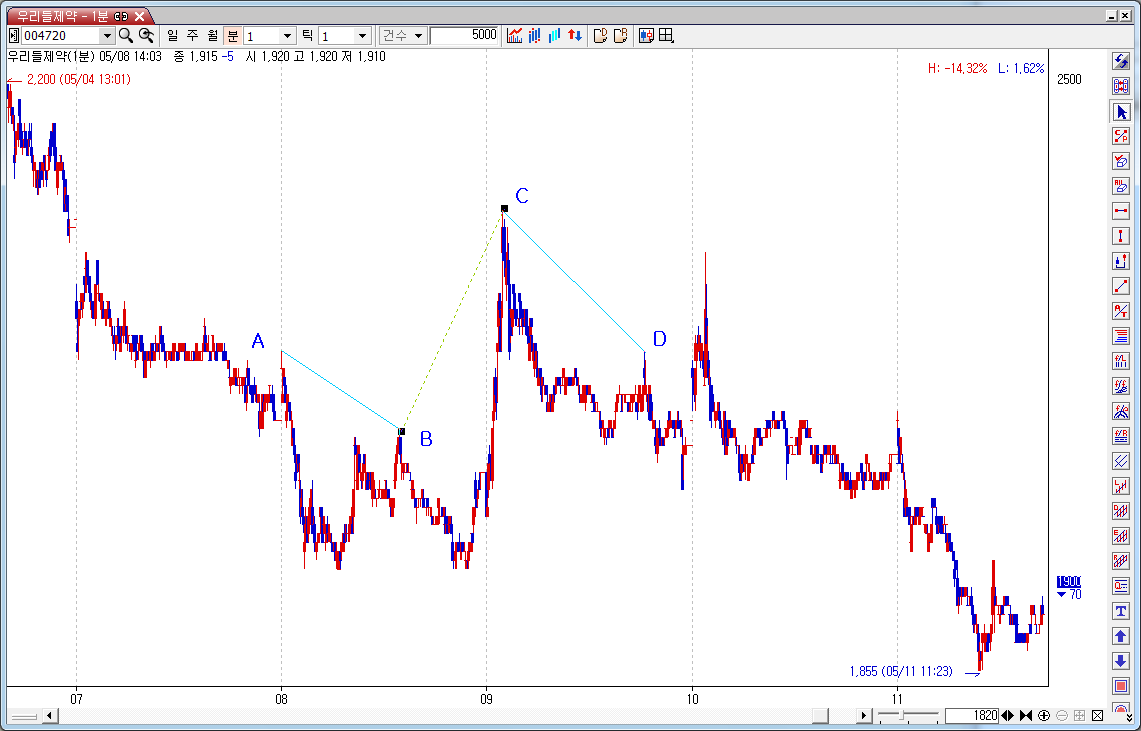The image size is (1141, 731).
Task: Choose the horizontal line drawing tool
Action: (1121, 211)
